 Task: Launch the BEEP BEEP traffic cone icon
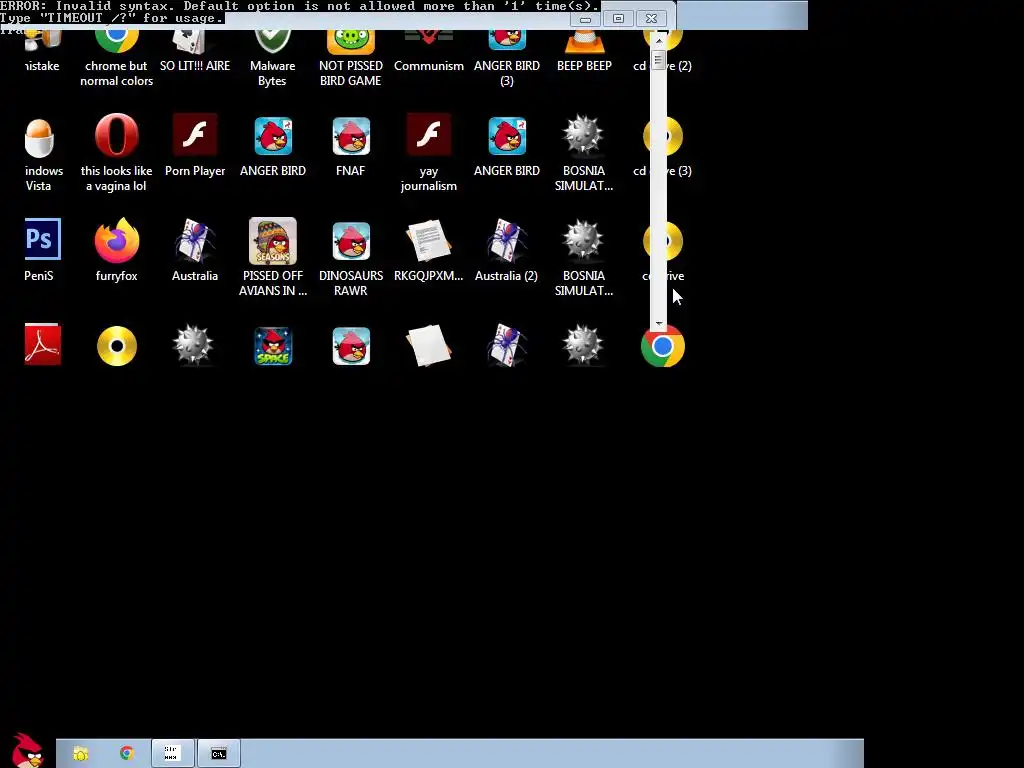pos(584,52)
